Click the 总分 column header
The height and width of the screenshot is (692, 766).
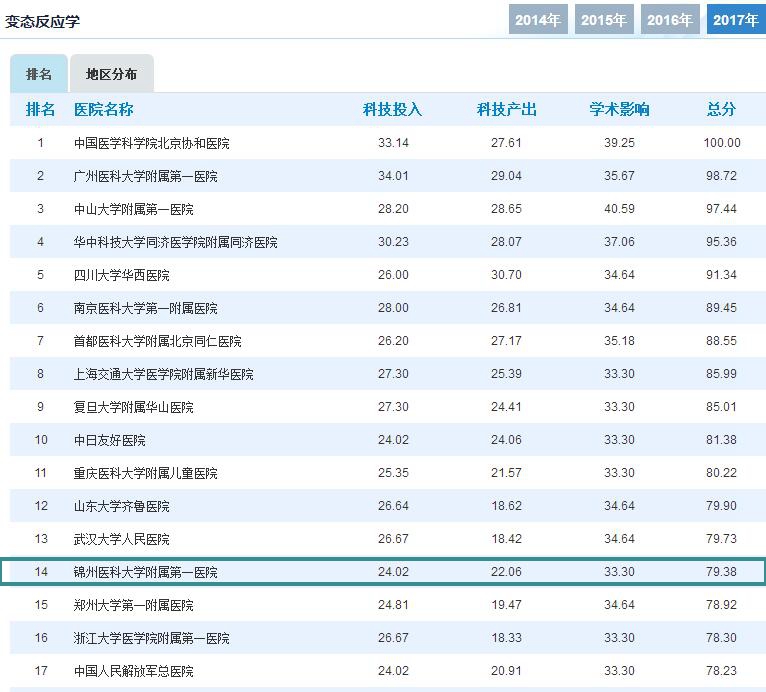coord(722,109)
